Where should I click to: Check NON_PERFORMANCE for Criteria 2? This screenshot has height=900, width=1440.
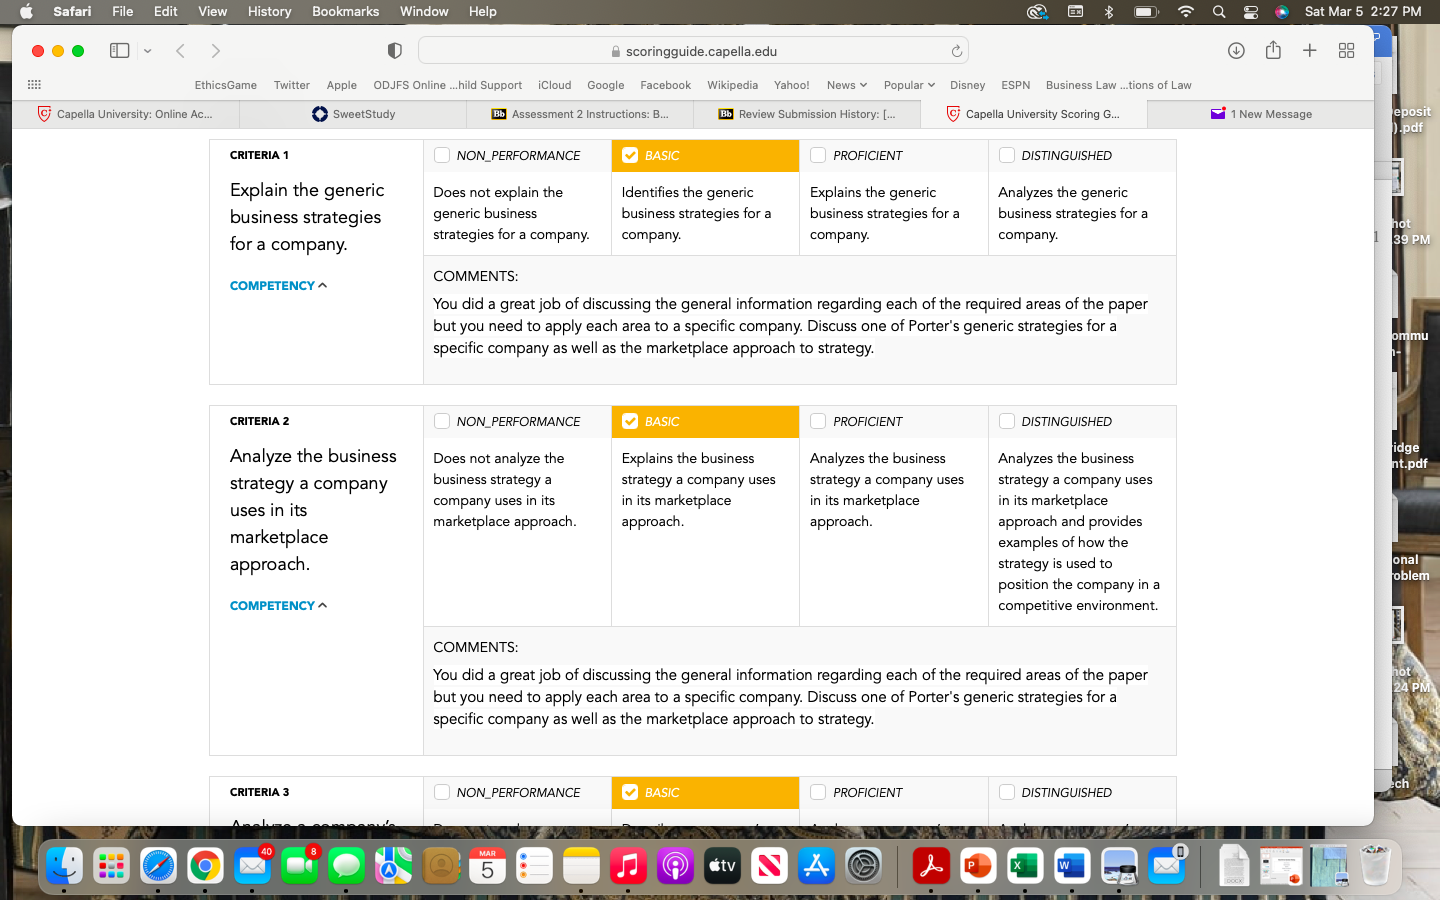coord(441,421)
